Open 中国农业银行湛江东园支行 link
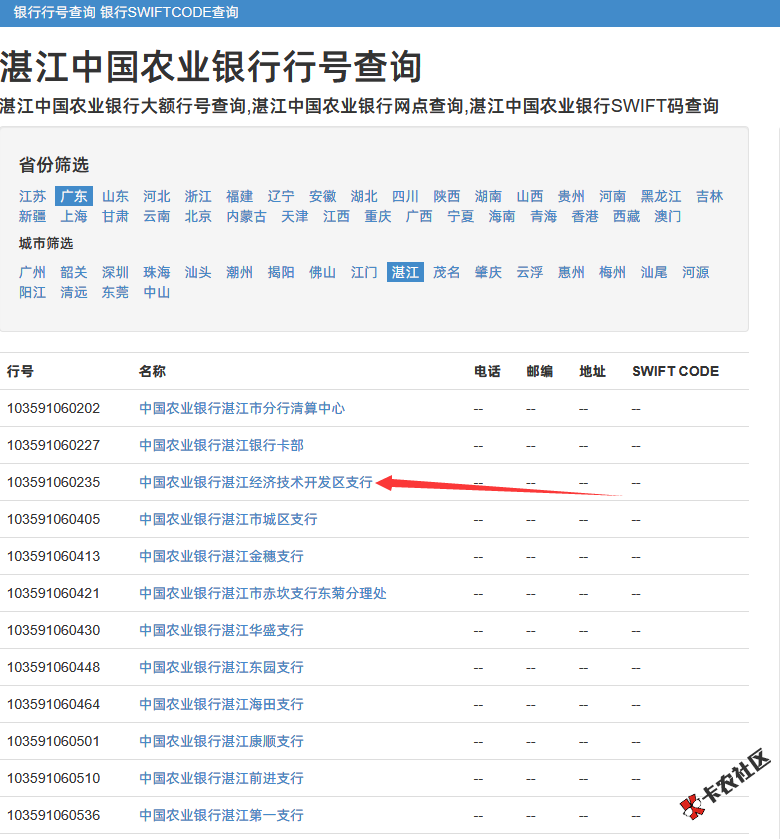Screen dimensions: 780x839 (221, 667)
